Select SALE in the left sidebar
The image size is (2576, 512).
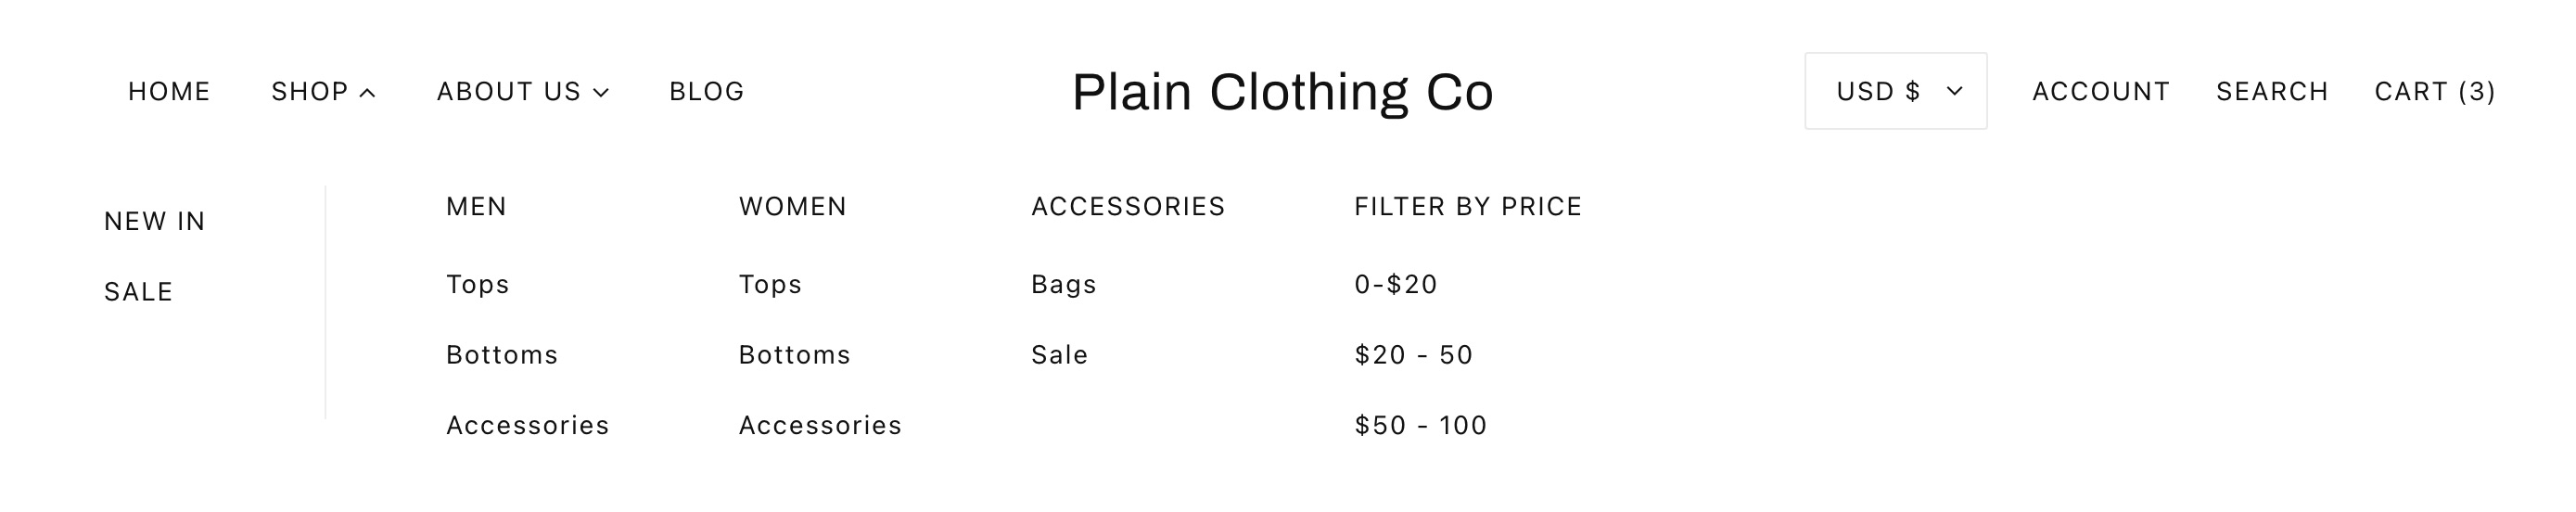point(139,292)
